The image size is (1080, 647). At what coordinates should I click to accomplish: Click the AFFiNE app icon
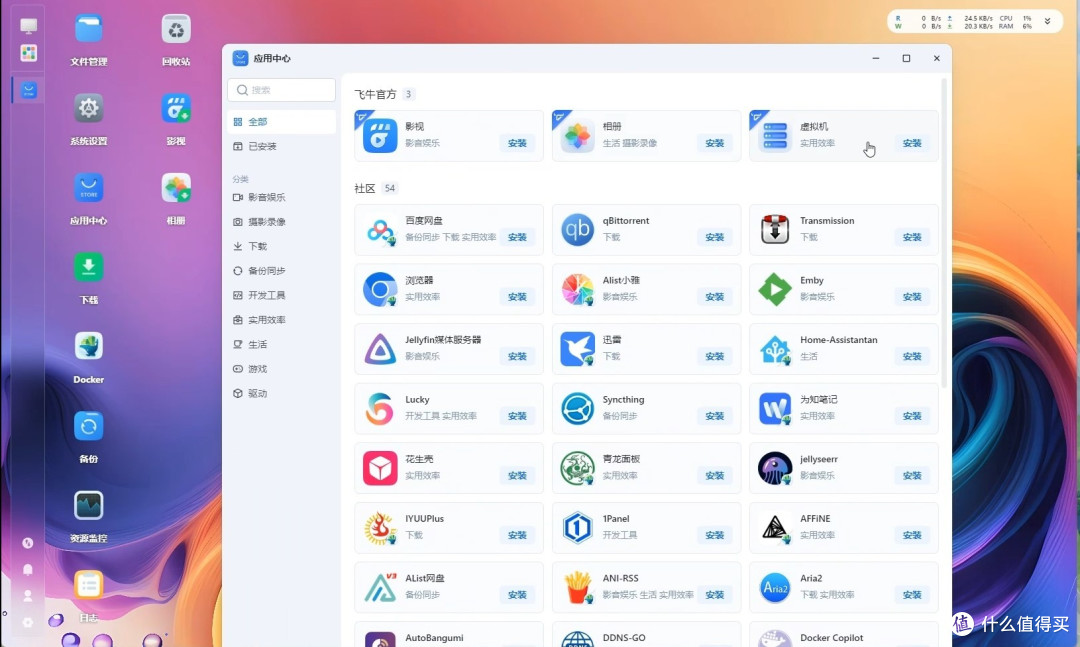point(775,528)
